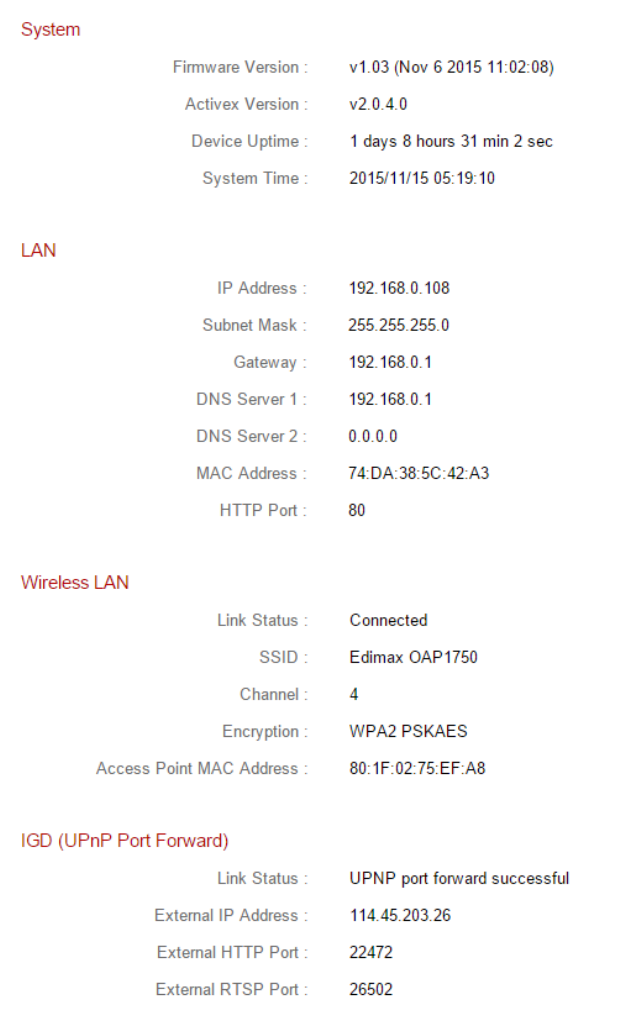This screenshot has height=1015, width=625.
Task: Click the External RTSP Port value 26502
Action: [371, 990]
